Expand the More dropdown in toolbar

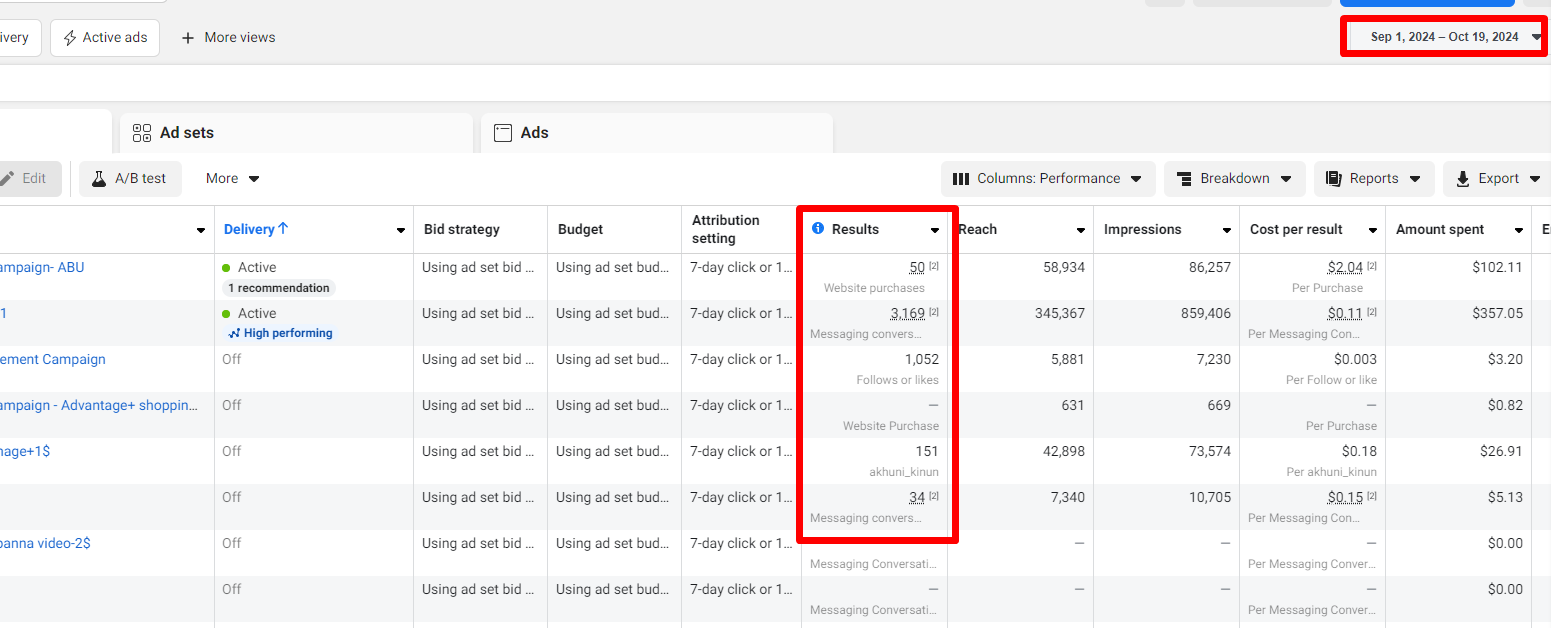click(232, 179)
